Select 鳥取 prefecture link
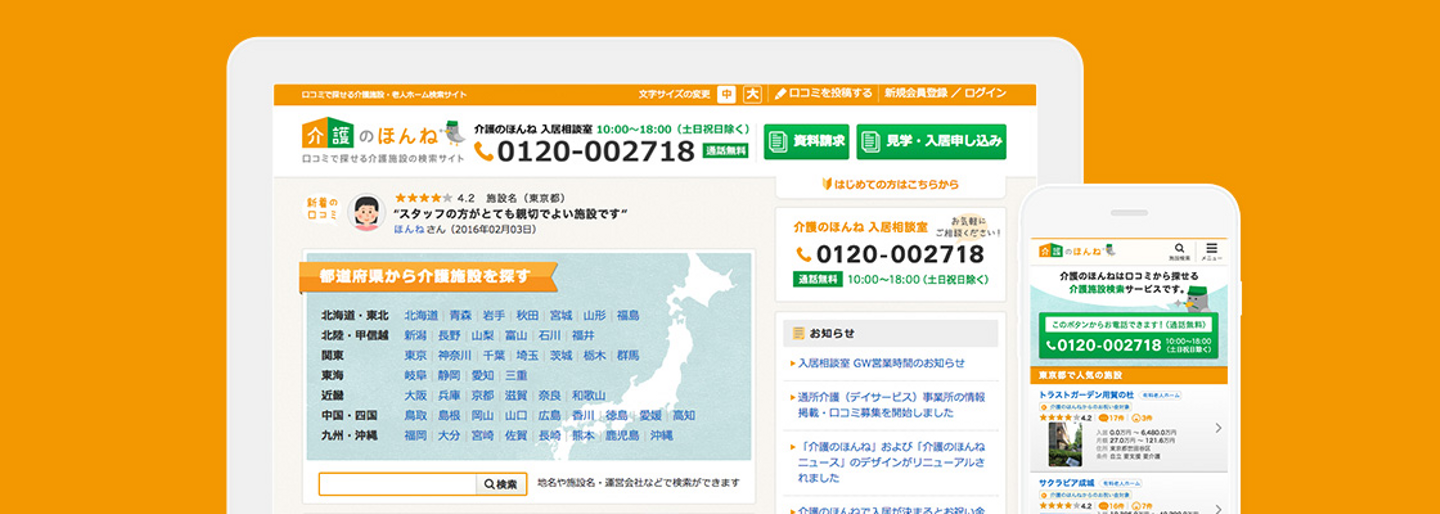The width and height of the screenshot is (1440, 514). [x=415, y=415]
